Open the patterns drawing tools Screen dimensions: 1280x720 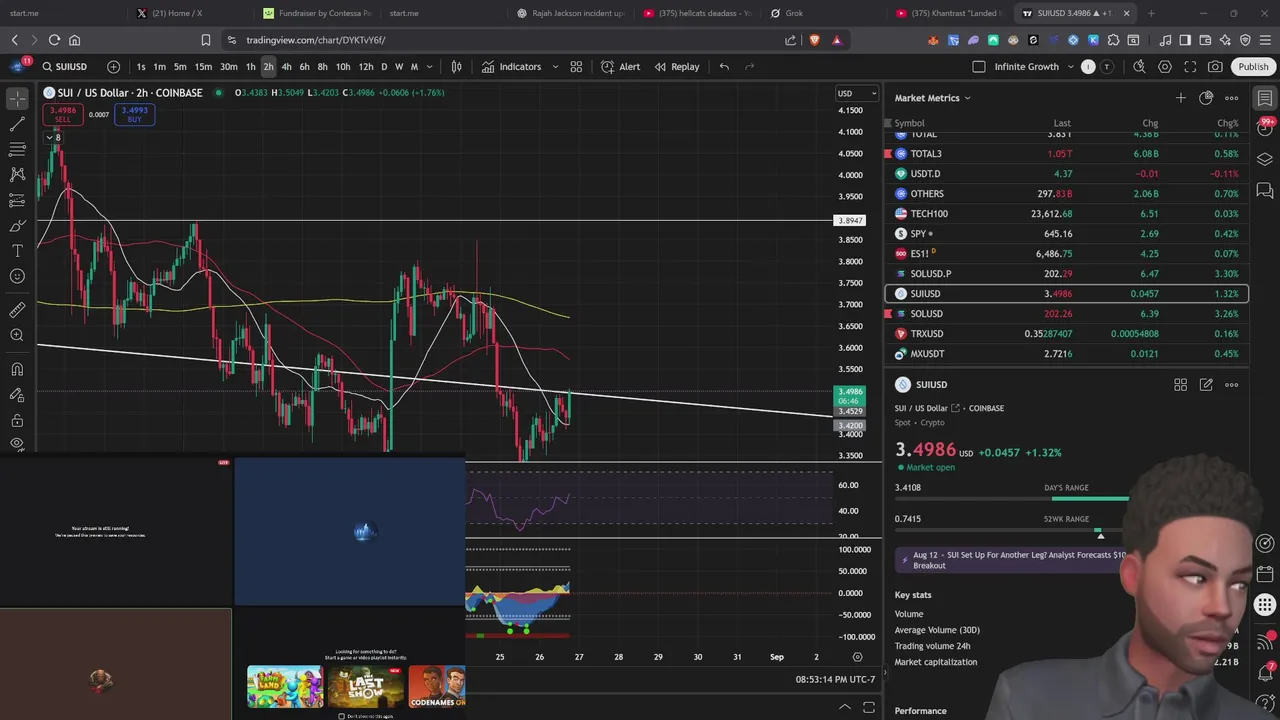pos(17,174)
